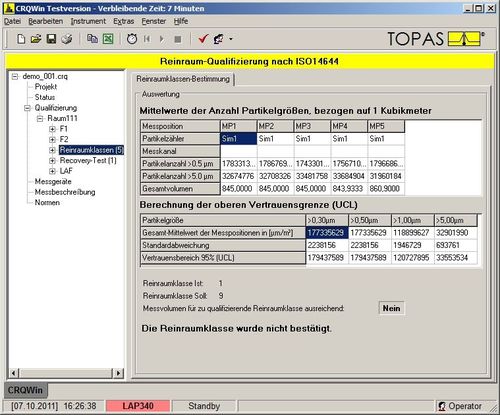Click the Operator icon in the status bar
The image size is (500, 415).
point(442,406)
